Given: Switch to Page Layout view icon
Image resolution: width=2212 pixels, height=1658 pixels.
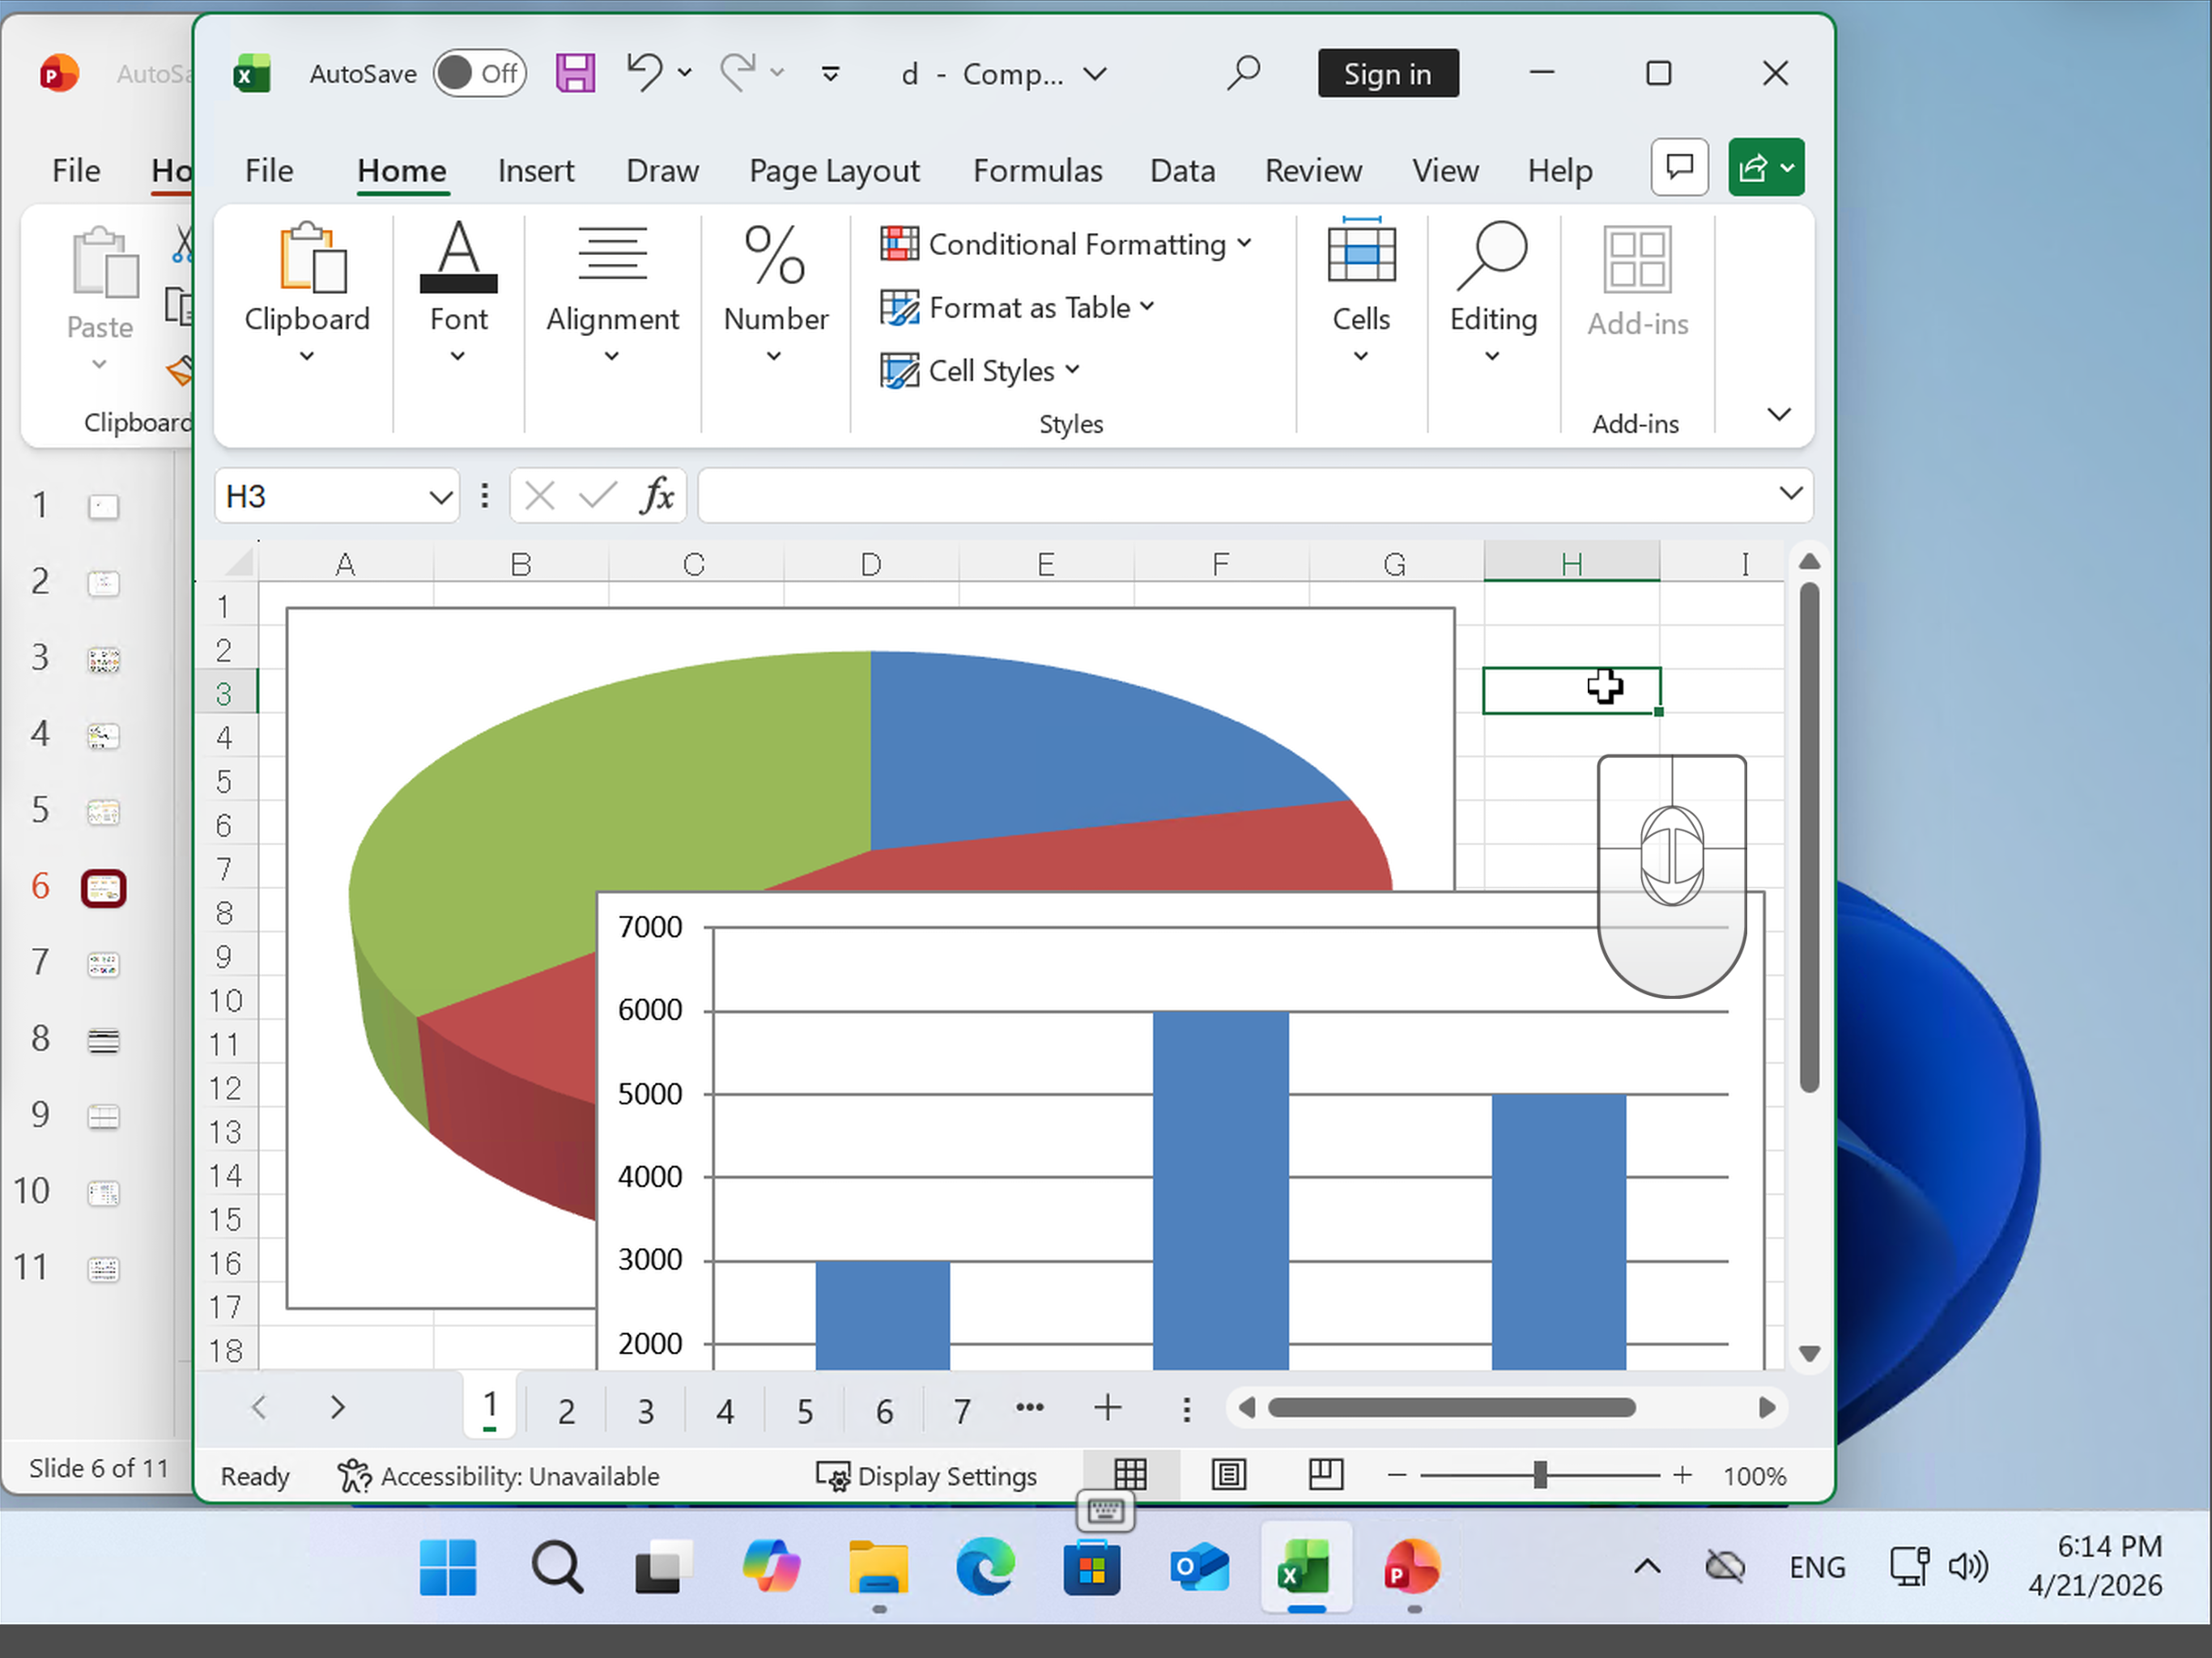Looking at the screenshot, I should 1228,1474.
